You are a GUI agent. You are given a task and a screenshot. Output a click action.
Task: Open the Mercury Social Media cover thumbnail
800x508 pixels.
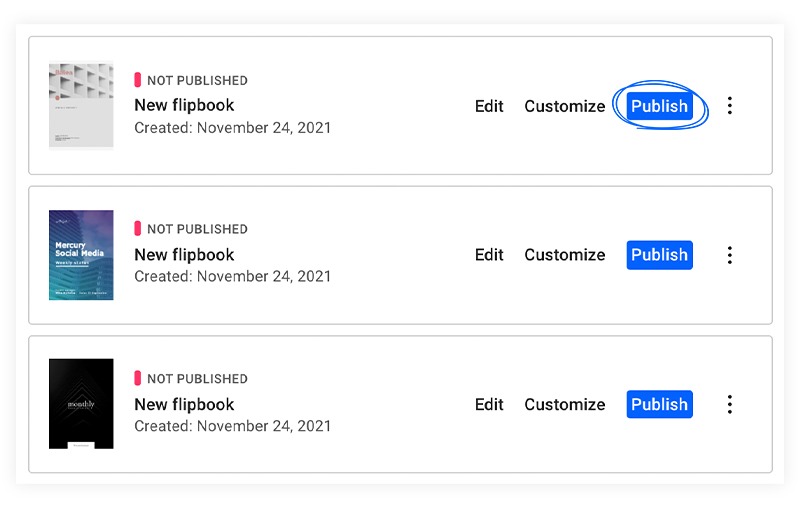point(81,255)
